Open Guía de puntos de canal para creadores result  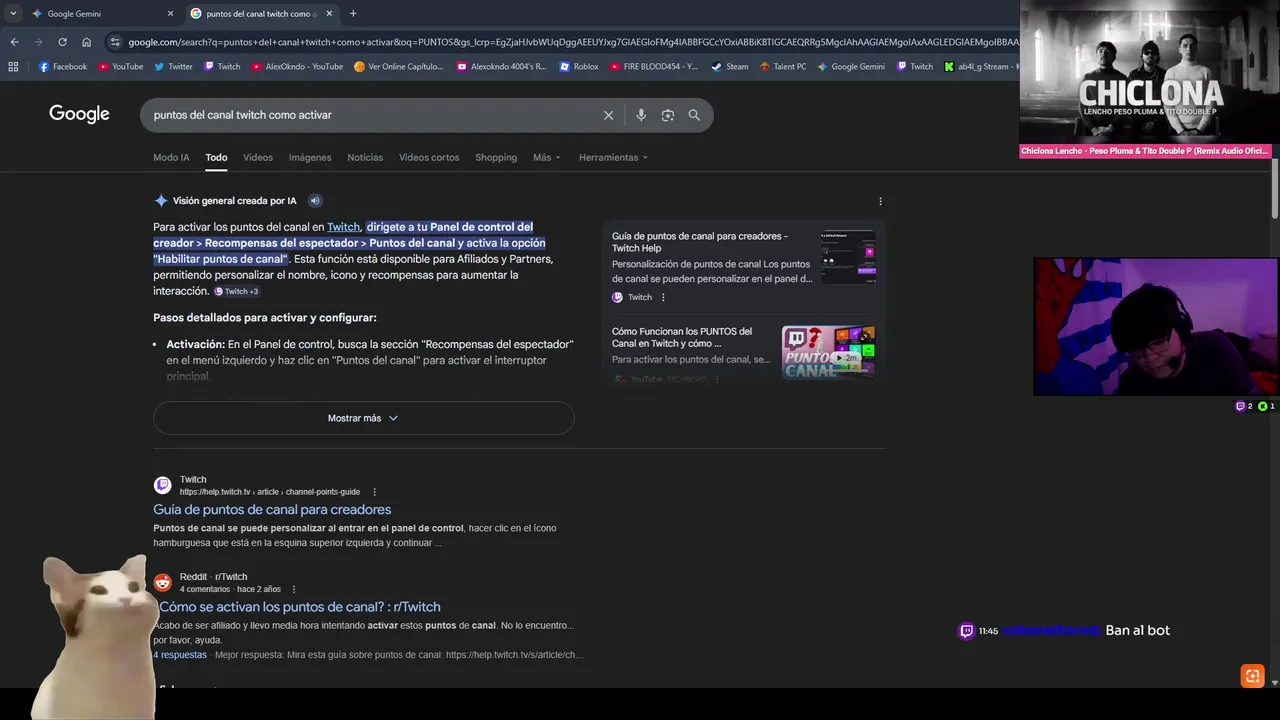pos(272,509)
